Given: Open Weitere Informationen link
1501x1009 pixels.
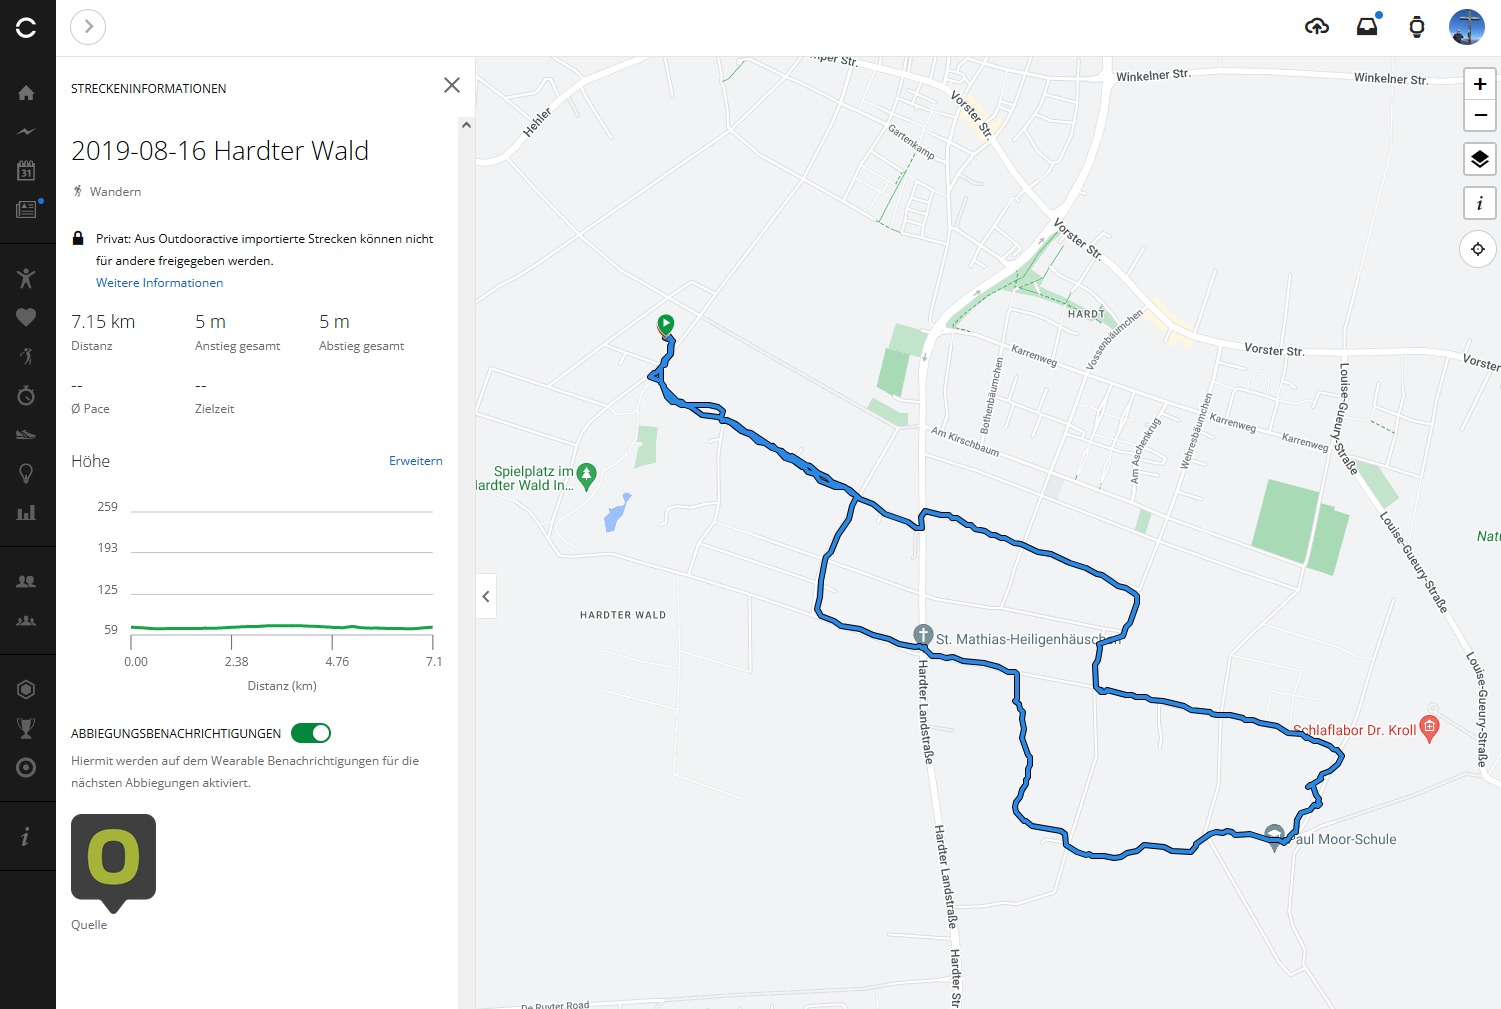Looking at the screenshot, I should (159, 283).
